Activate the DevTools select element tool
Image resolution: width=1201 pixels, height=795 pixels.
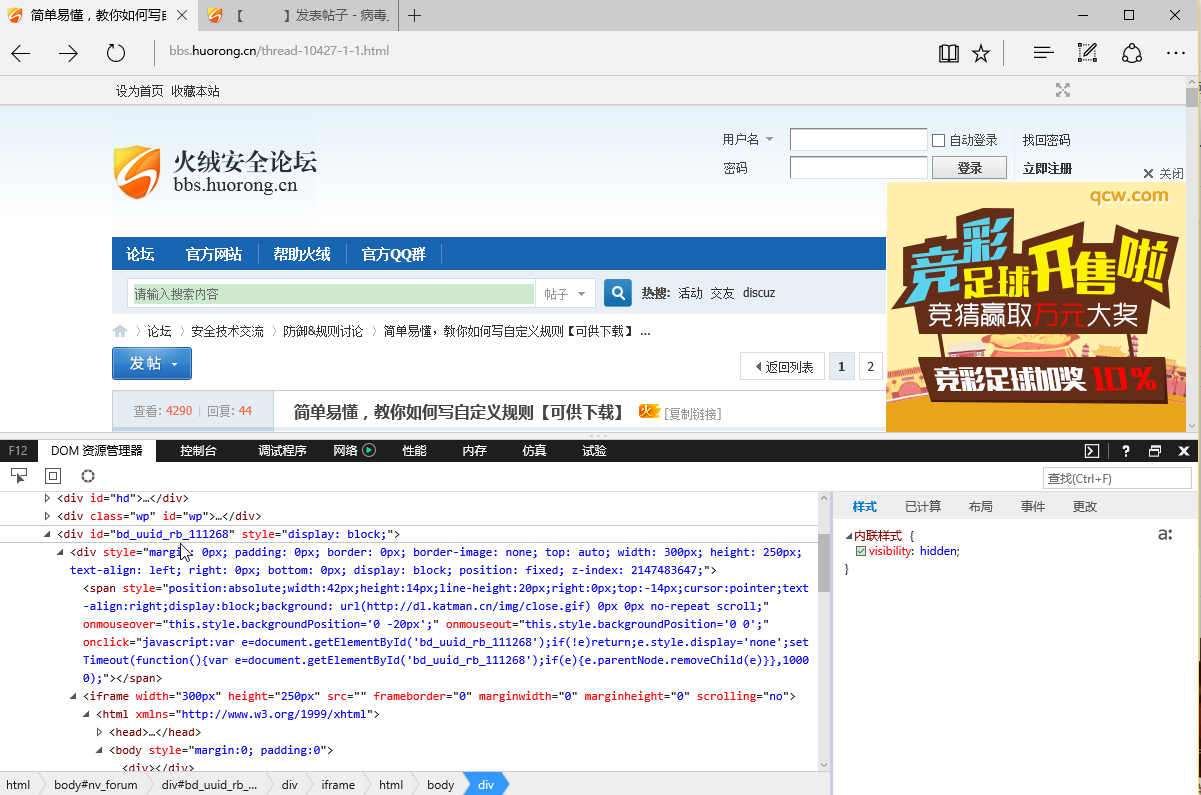pyautogui.click(x=19, y=476)
